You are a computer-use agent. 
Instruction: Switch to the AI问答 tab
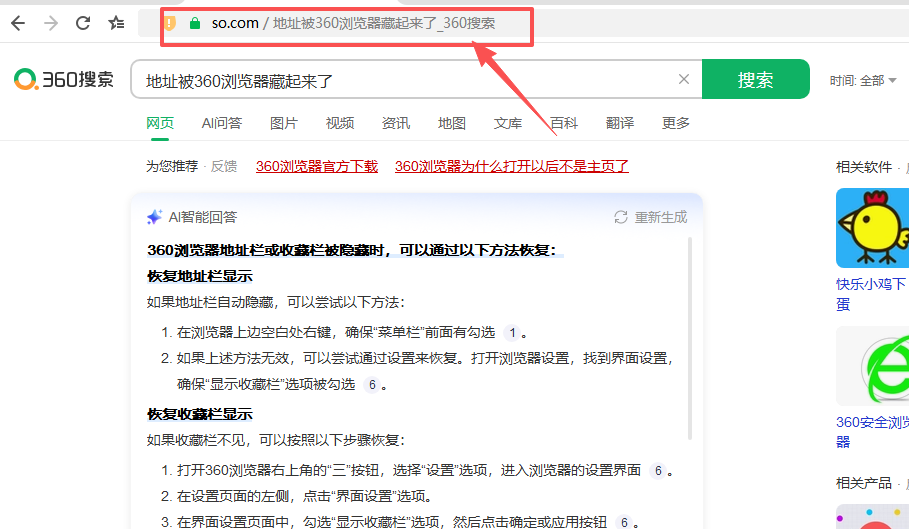click(x=222, y=123)
